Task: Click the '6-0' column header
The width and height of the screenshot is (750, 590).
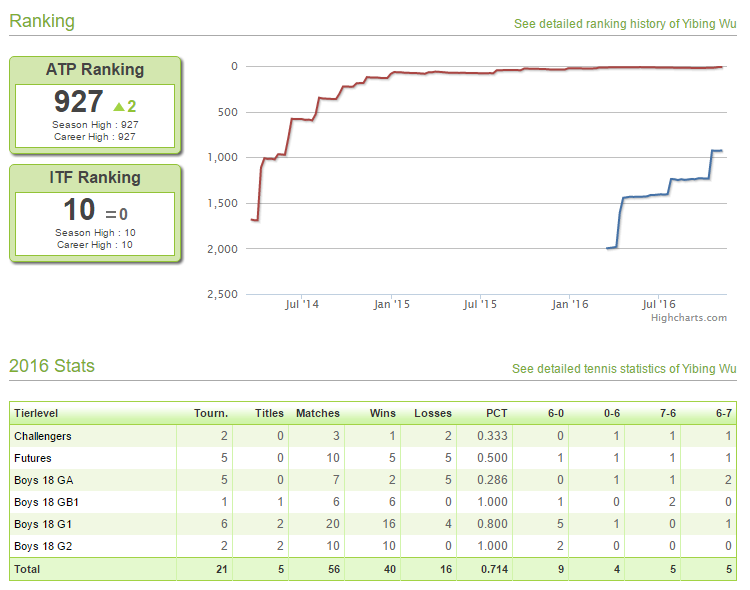Action: pos(556,413)
